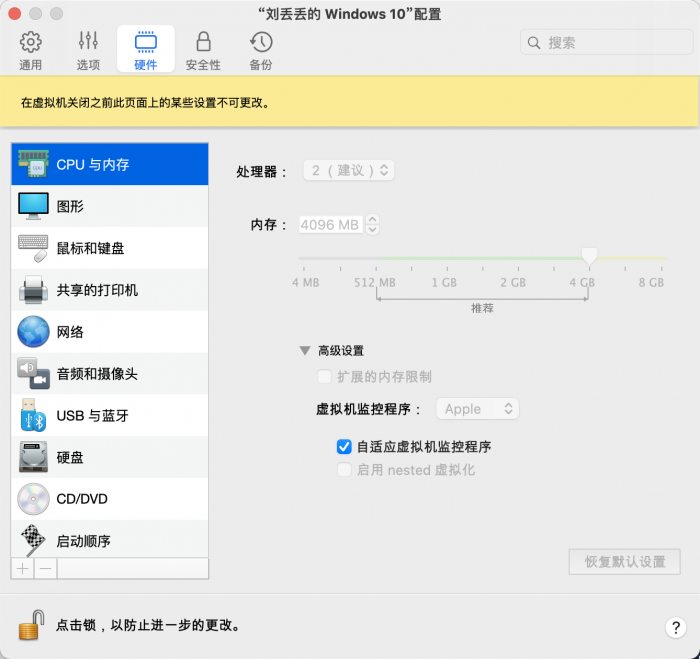
Task: Select the 鼠标和键盘 keyboard icon
Action: pyautogui.click(x=33, y=248)
